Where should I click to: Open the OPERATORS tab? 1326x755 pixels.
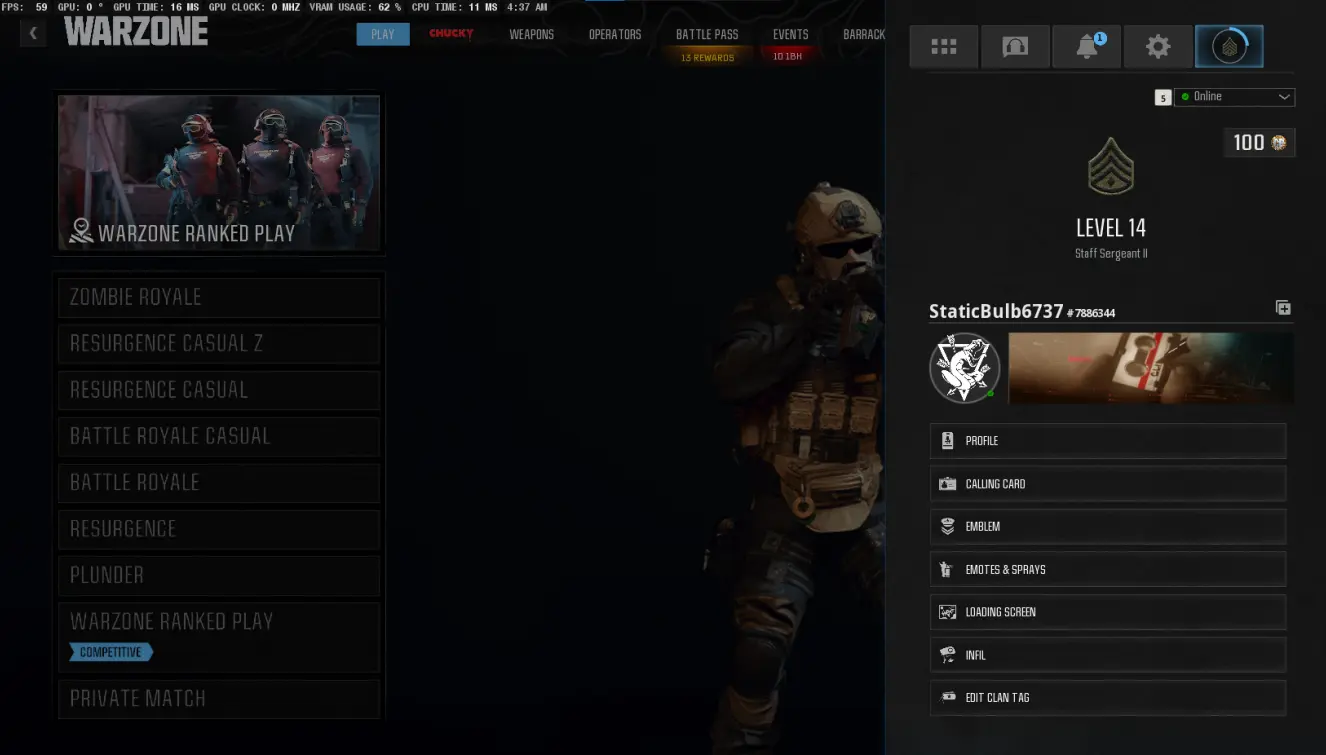click(615, 34)
